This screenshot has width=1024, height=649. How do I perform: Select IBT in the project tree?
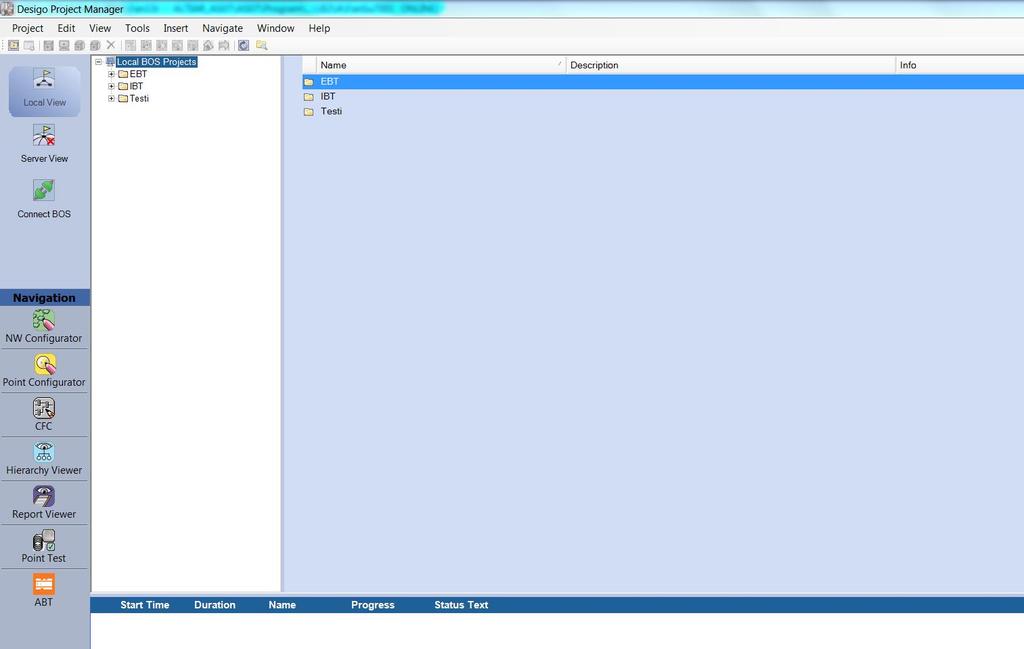coord(136,86)
